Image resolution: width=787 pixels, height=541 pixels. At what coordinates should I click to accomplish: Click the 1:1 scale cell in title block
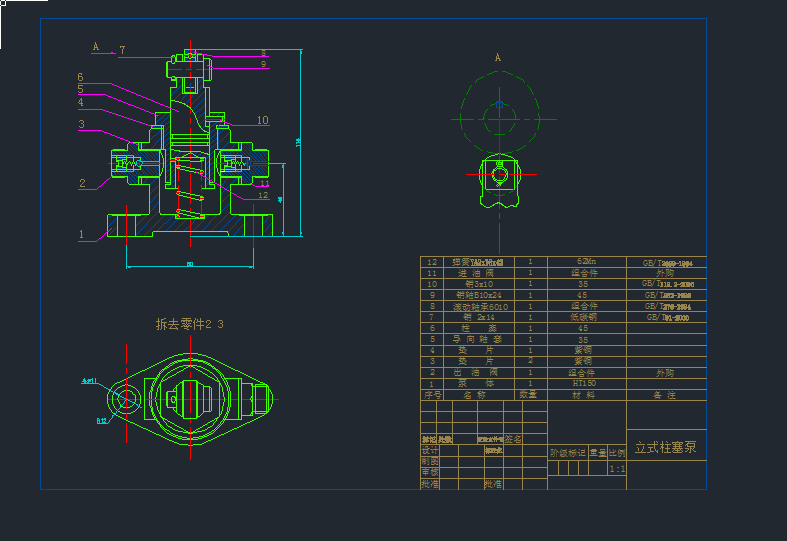point(617,468)
